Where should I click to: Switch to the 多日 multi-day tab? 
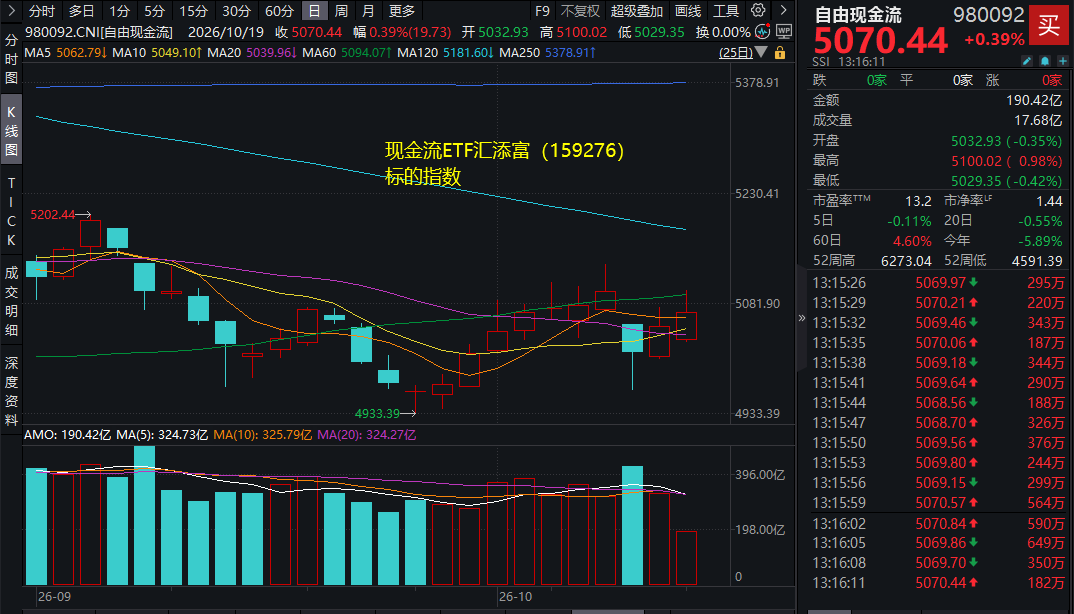(82, 11)
